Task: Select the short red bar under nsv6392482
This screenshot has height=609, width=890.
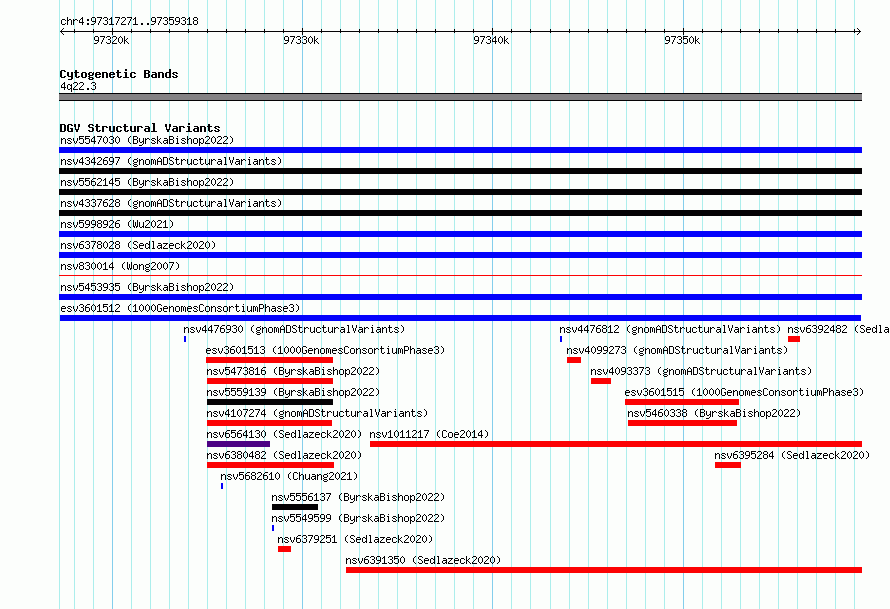Action: [794, 339]
